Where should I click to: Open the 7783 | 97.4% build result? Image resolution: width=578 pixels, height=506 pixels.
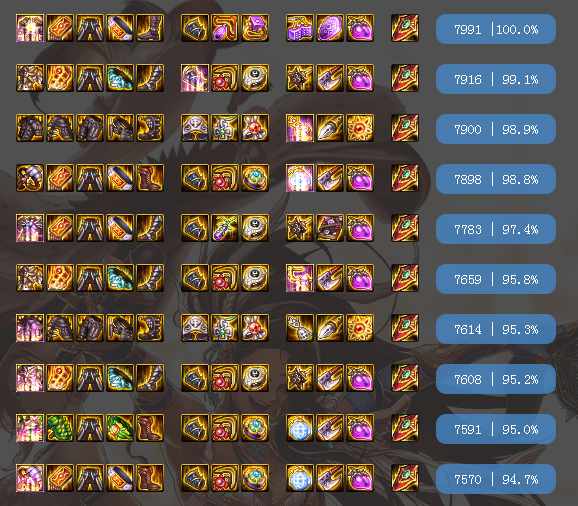(496, 229)
